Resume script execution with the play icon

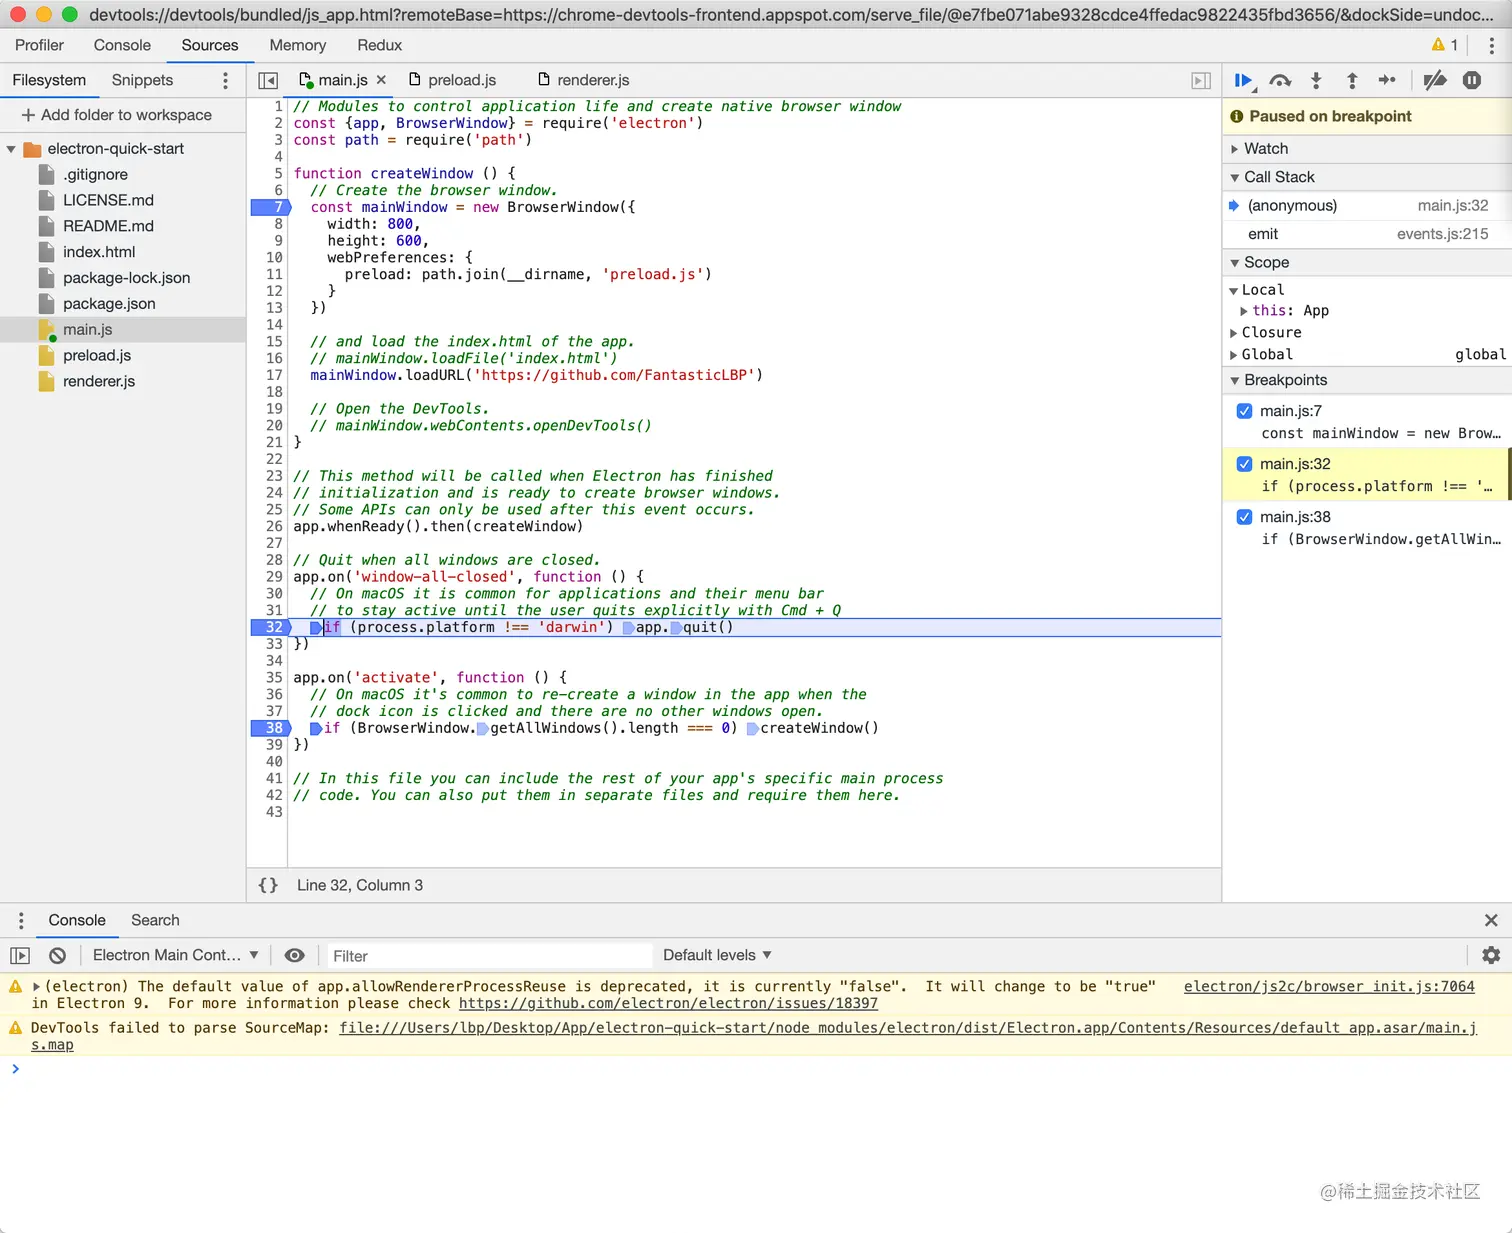pos(1243,81)
